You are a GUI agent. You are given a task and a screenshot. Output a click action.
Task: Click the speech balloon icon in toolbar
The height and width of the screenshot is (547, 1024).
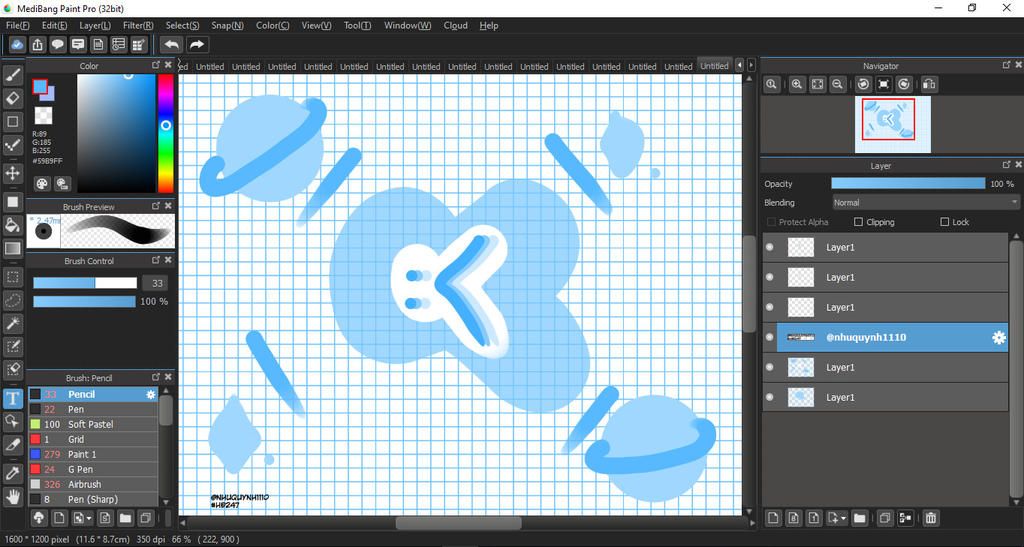pyautogui.click(x=57, y=44)
